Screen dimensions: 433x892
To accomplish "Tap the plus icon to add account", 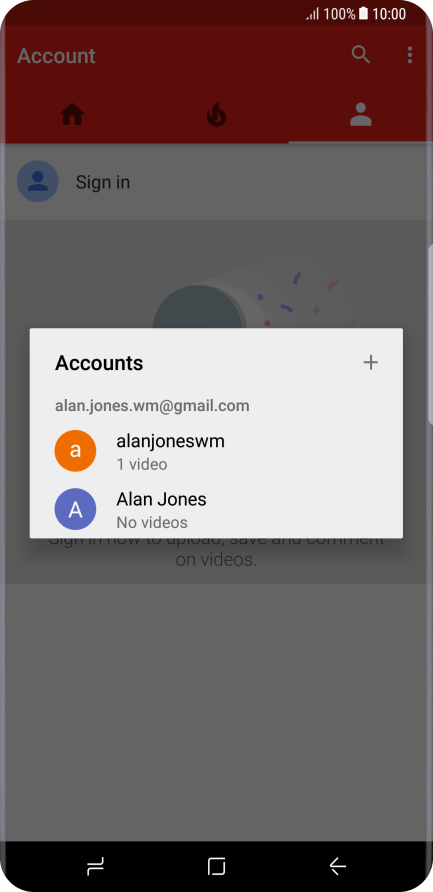I will [x=370, y=362].
